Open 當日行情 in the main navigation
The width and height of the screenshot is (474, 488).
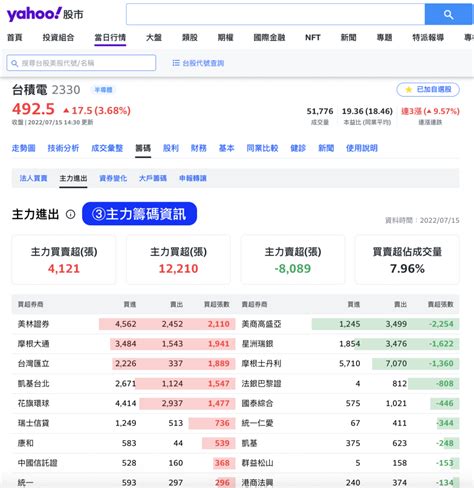click(110, 37)
